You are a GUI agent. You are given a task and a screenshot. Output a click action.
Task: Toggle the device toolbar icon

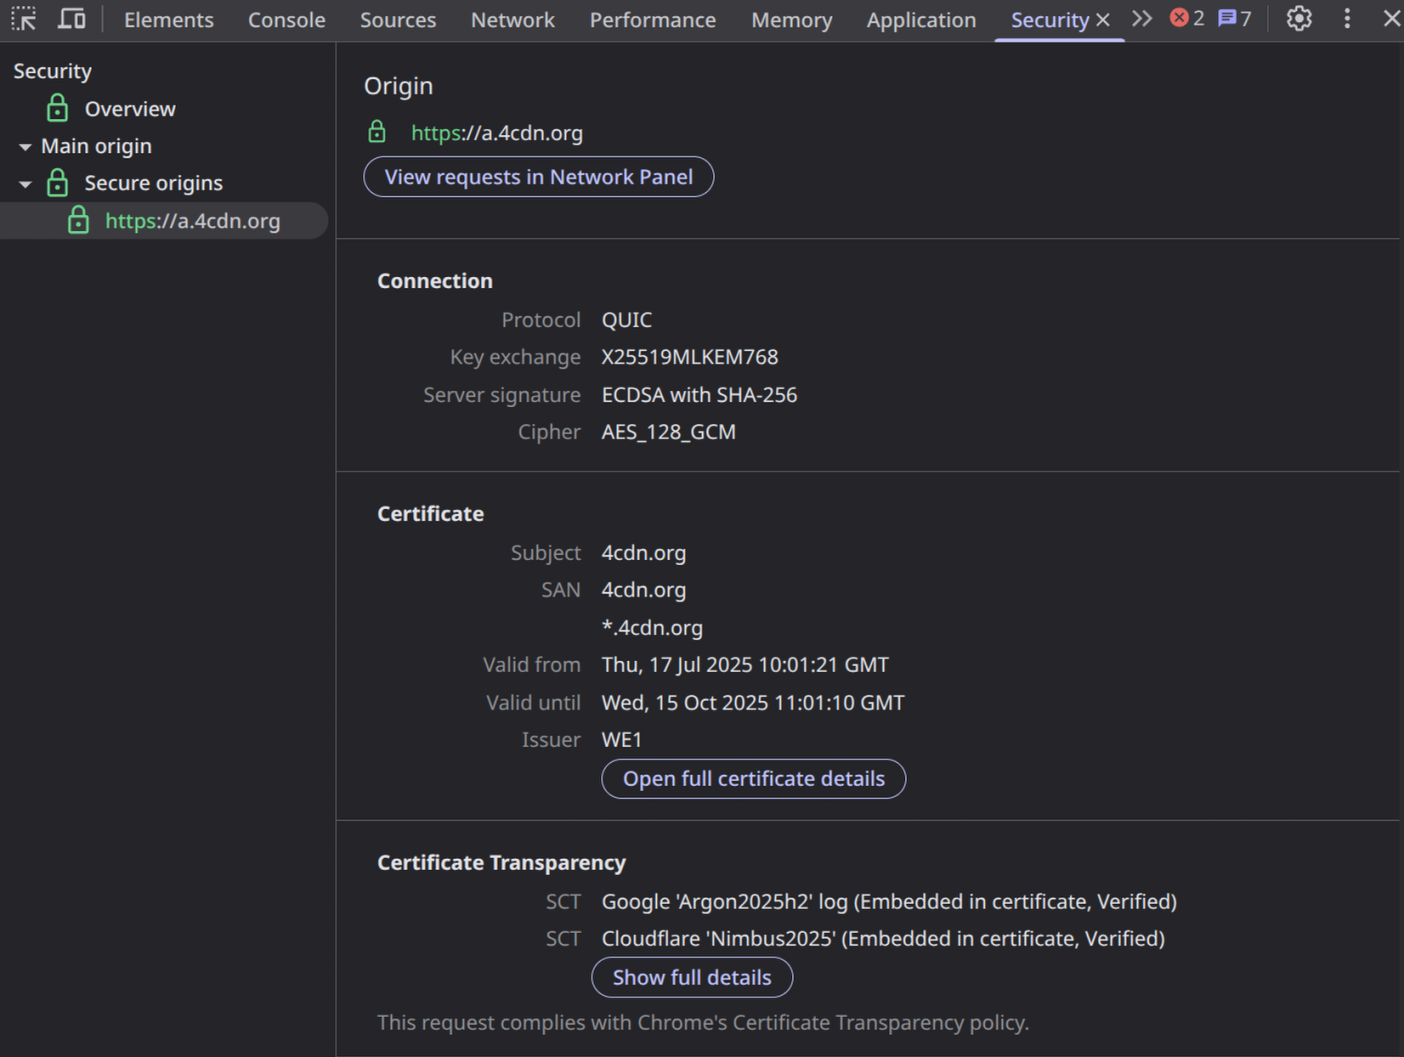pyautogui.click(x=71, y=19)
